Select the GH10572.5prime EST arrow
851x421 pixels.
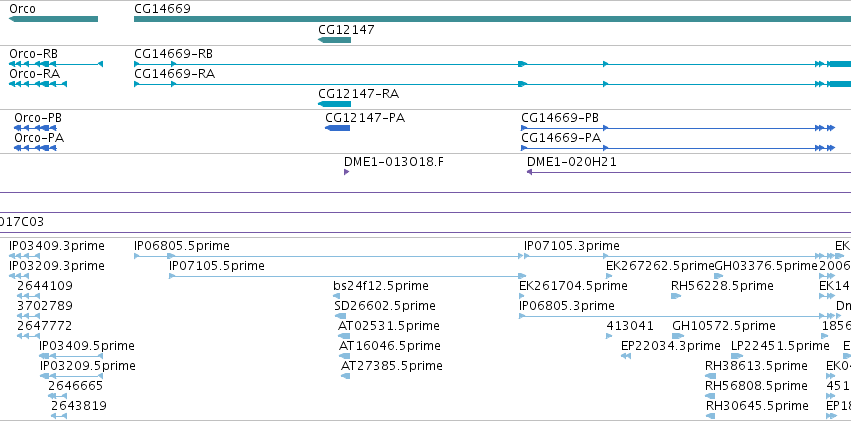[x=678, y=336]
